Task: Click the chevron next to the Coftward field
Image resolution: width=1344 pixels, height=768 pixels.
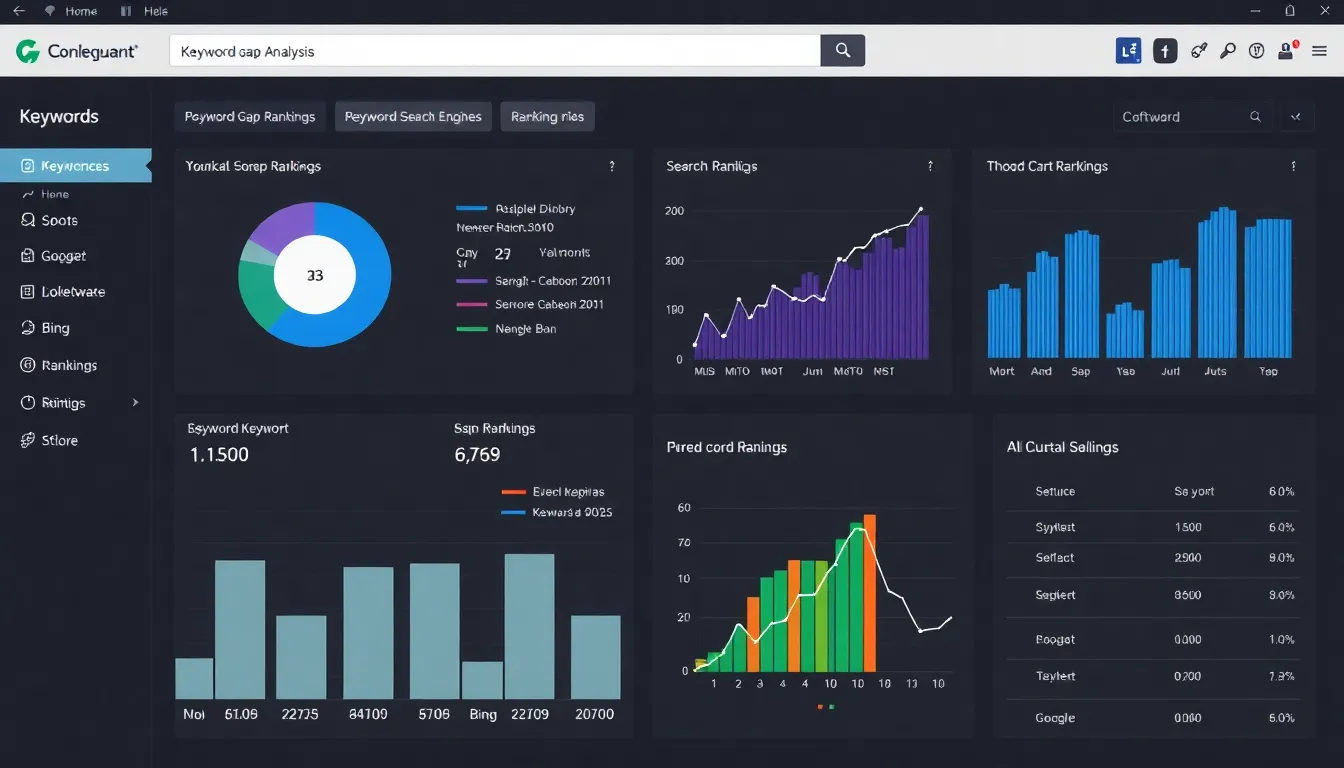Action: pyautogui.click(x=1297, y=116)
